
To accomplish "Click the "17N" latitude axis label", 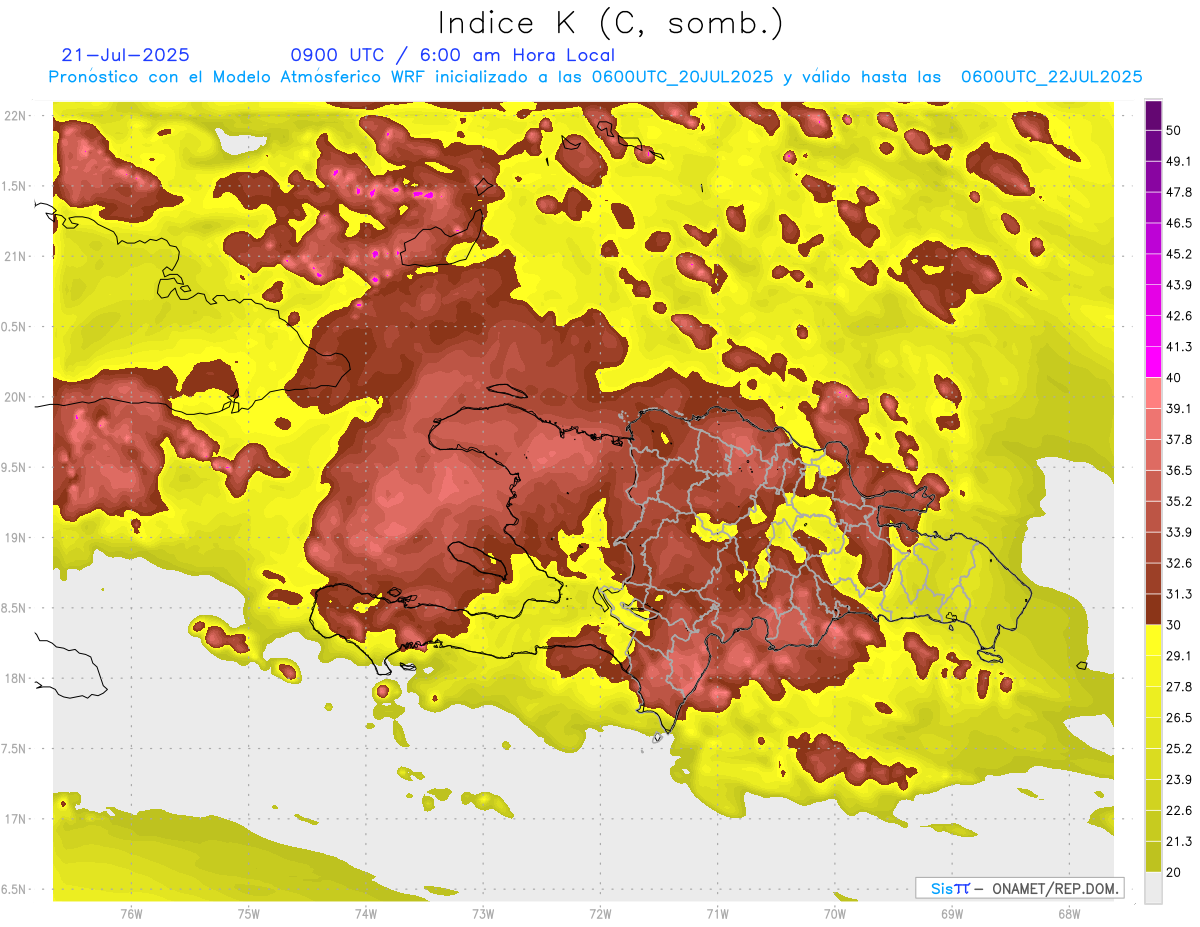I will pos(16,819).
